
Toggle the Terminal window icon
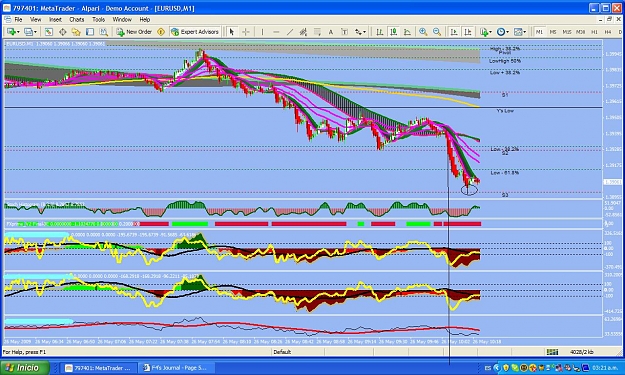pyautogui.click(x=90, y=32)
